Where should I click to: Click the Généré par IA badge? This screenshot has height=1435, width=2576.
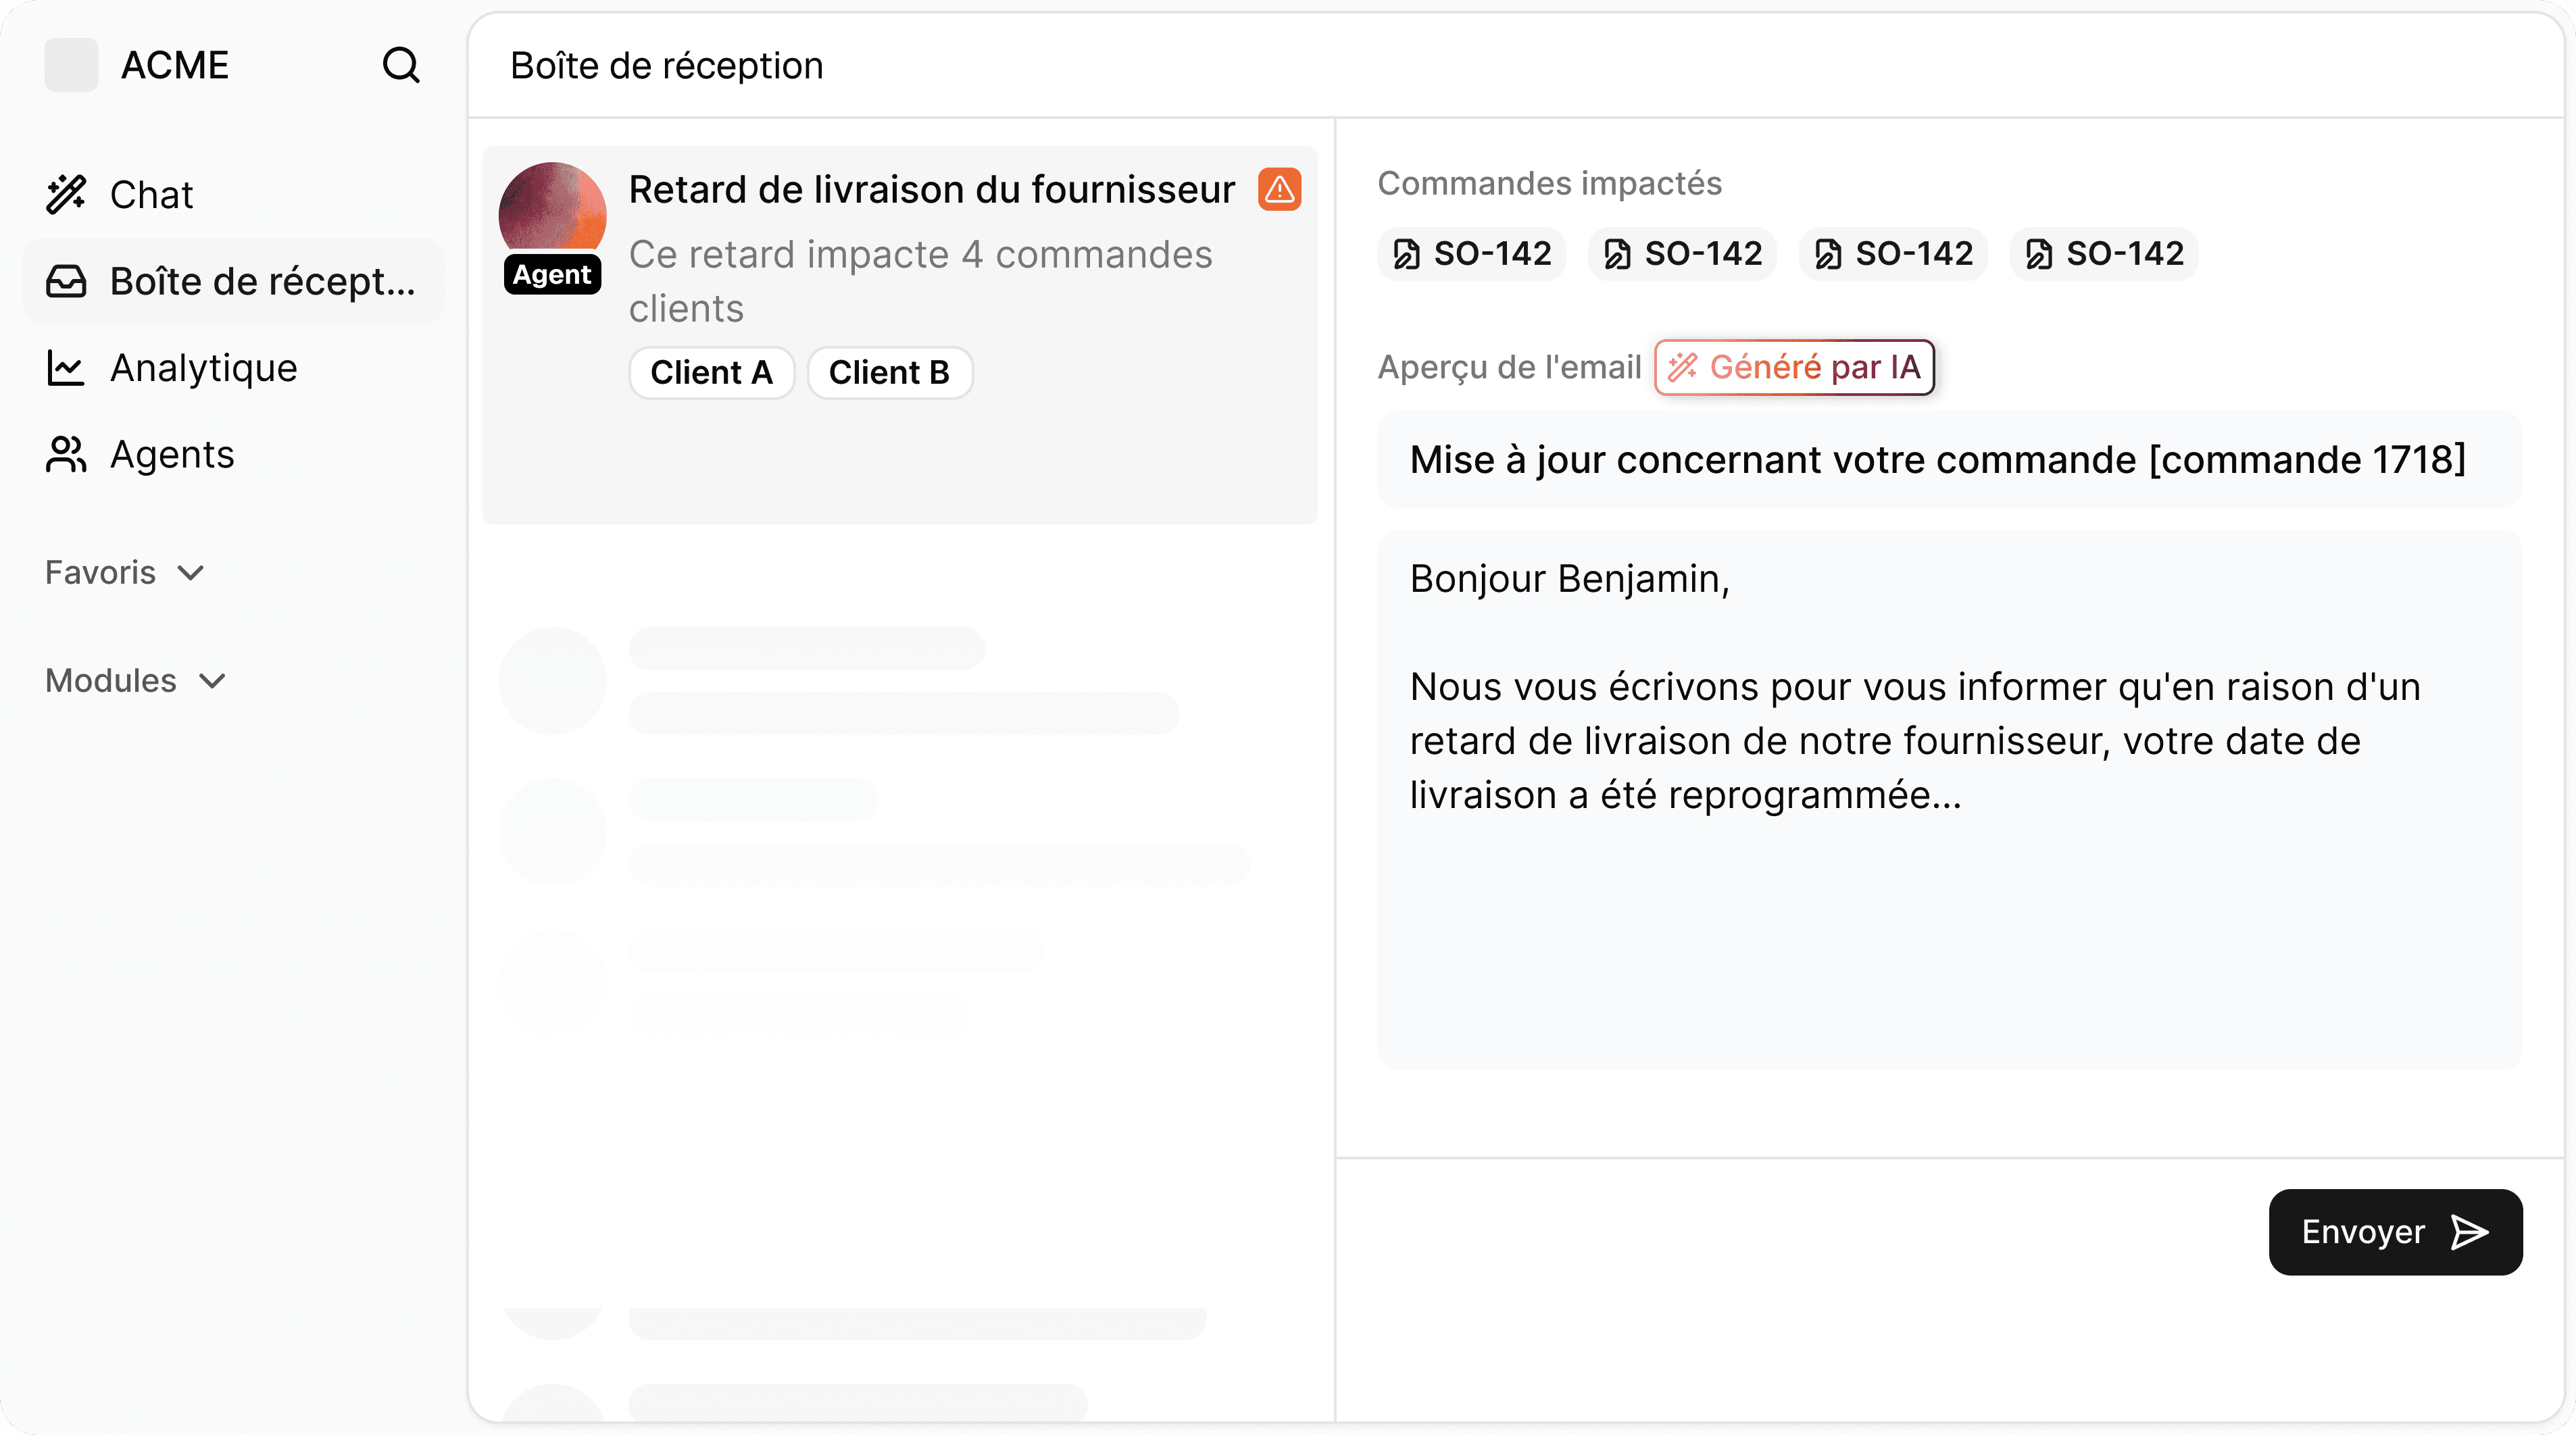click(x=1794, y=367)
